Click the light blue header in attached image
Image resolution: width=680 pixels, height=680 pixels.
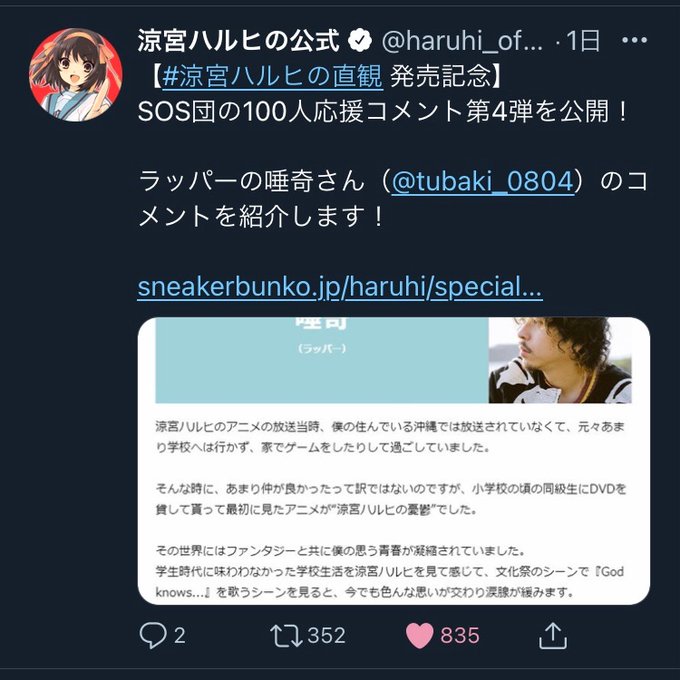tap(322, 360)
